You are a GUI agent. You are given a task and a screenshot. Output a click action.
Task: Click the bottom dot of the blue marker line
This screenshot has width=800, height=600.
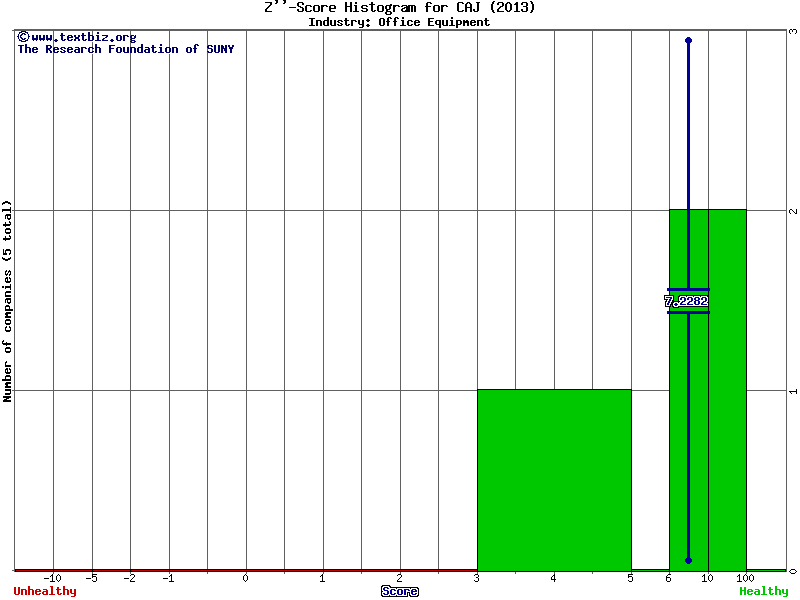(x=689, y=561)
